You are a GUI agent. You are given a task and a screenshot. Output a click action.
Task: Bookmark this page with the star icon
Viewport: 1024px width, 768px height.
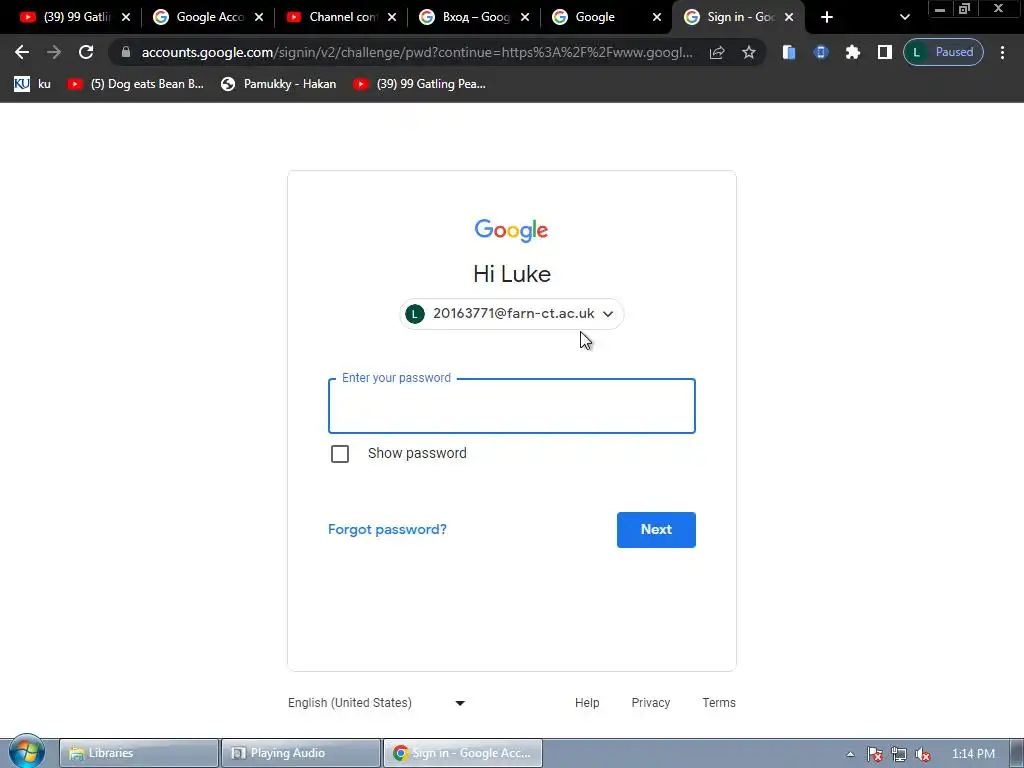(x=749, y=52)
